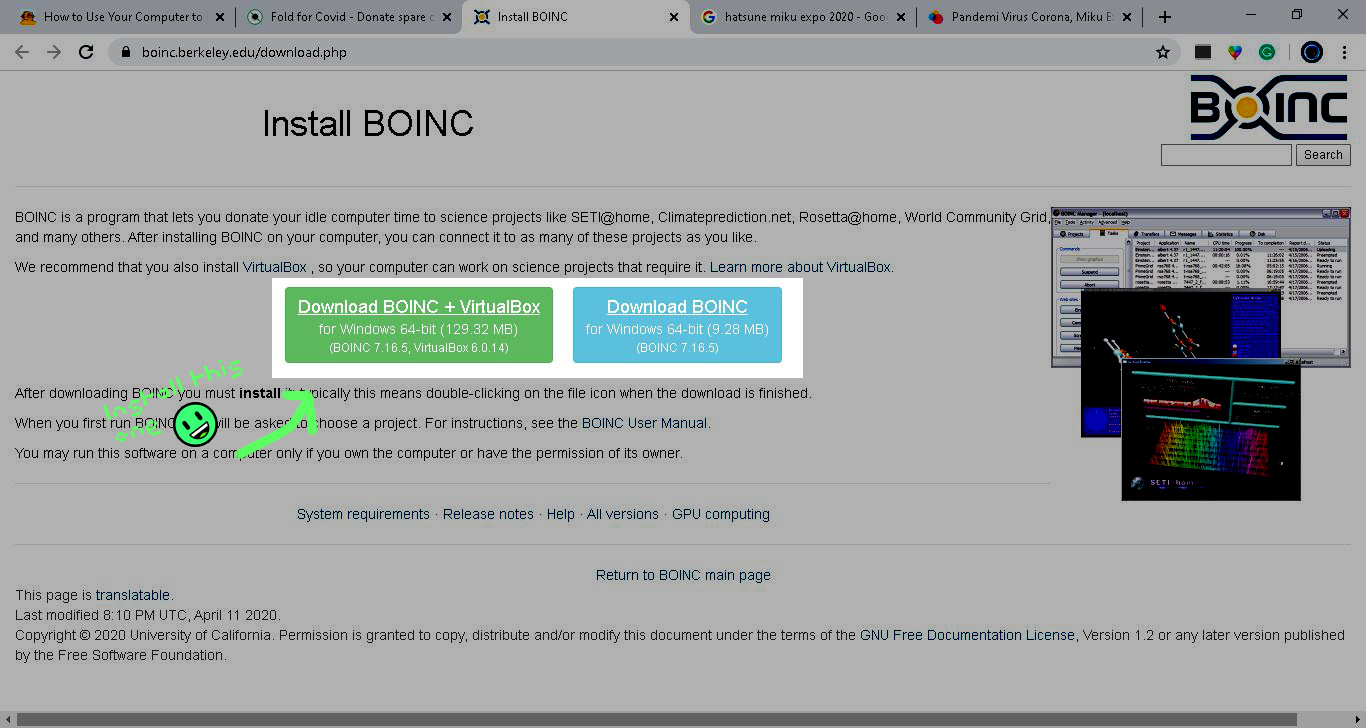Open the Chrome three-dot menu
Screen dimensions: 1366x728
pyautogui.click(x=1344, y=52)
